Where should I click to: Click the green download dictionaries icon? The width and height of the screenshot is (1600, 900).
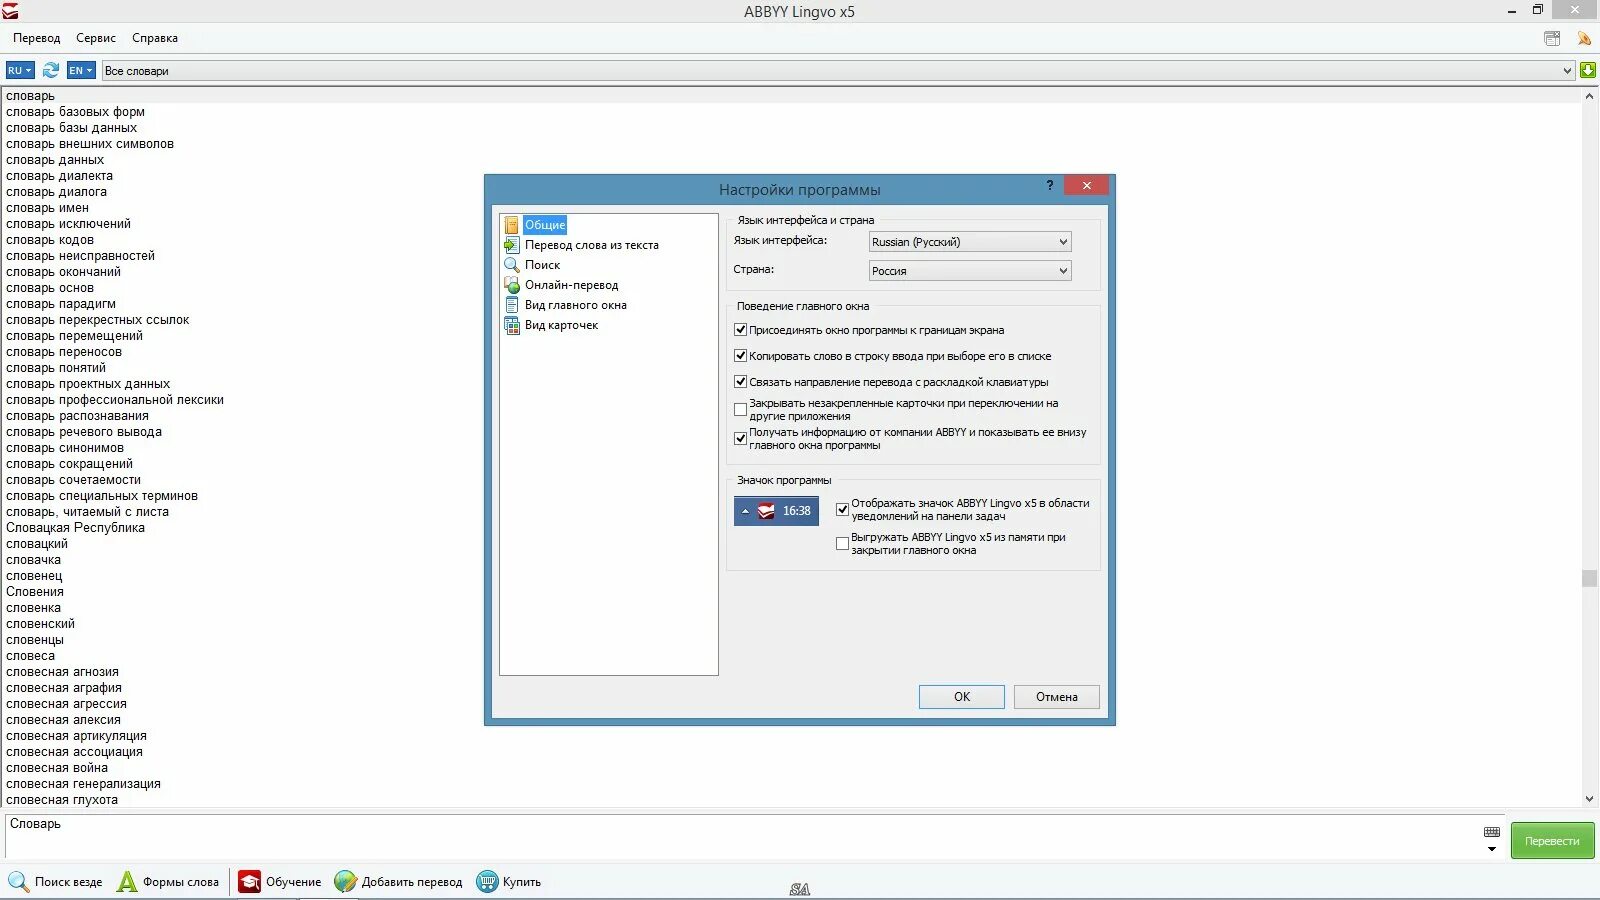(1588, 70)
